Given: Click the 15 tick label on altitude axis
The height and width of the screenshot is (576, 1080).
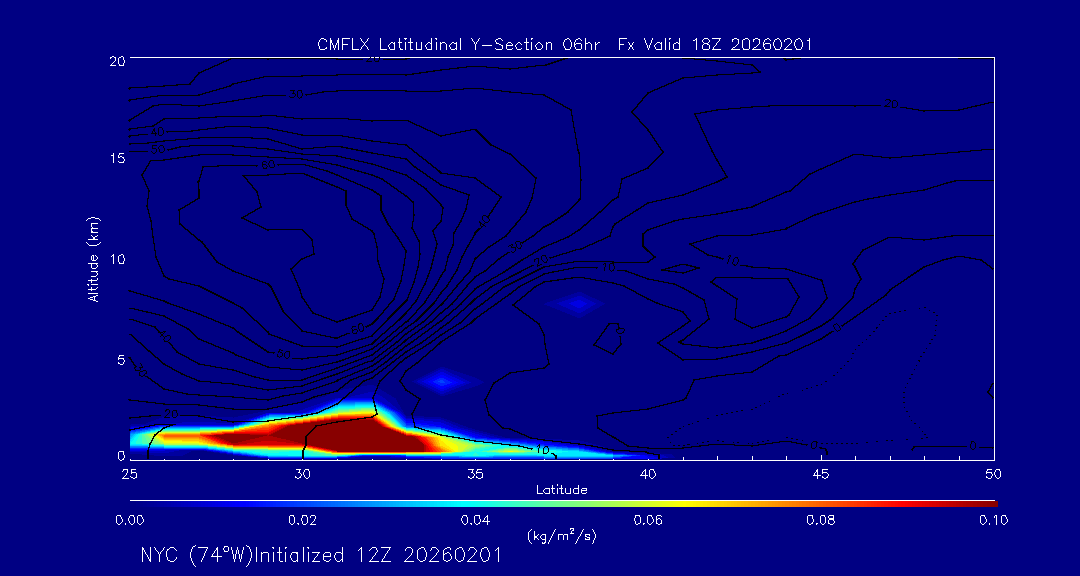Looking at the screenshot, I should point(116,158).
